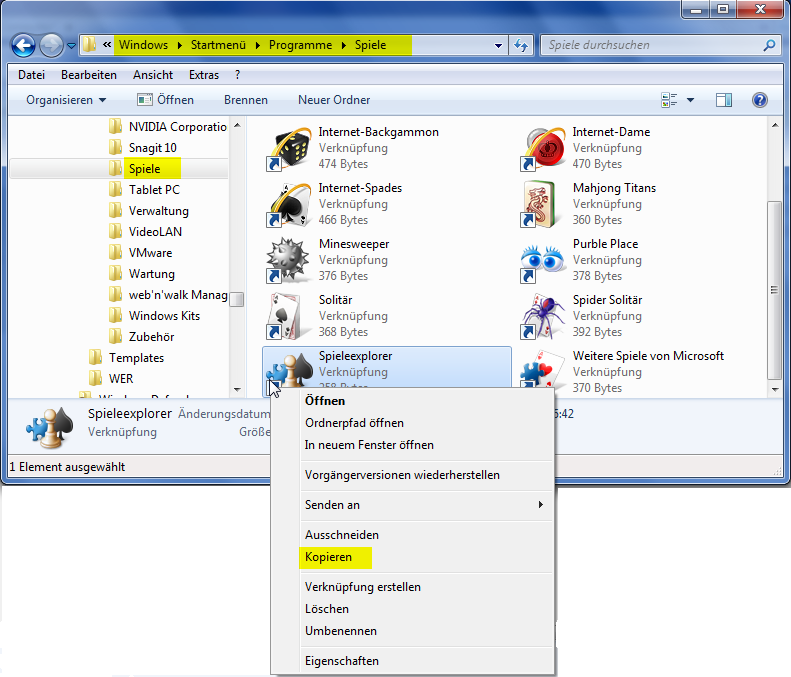Expand hidden path with double chevron
The image size is (791, 677).
[107, 44]
